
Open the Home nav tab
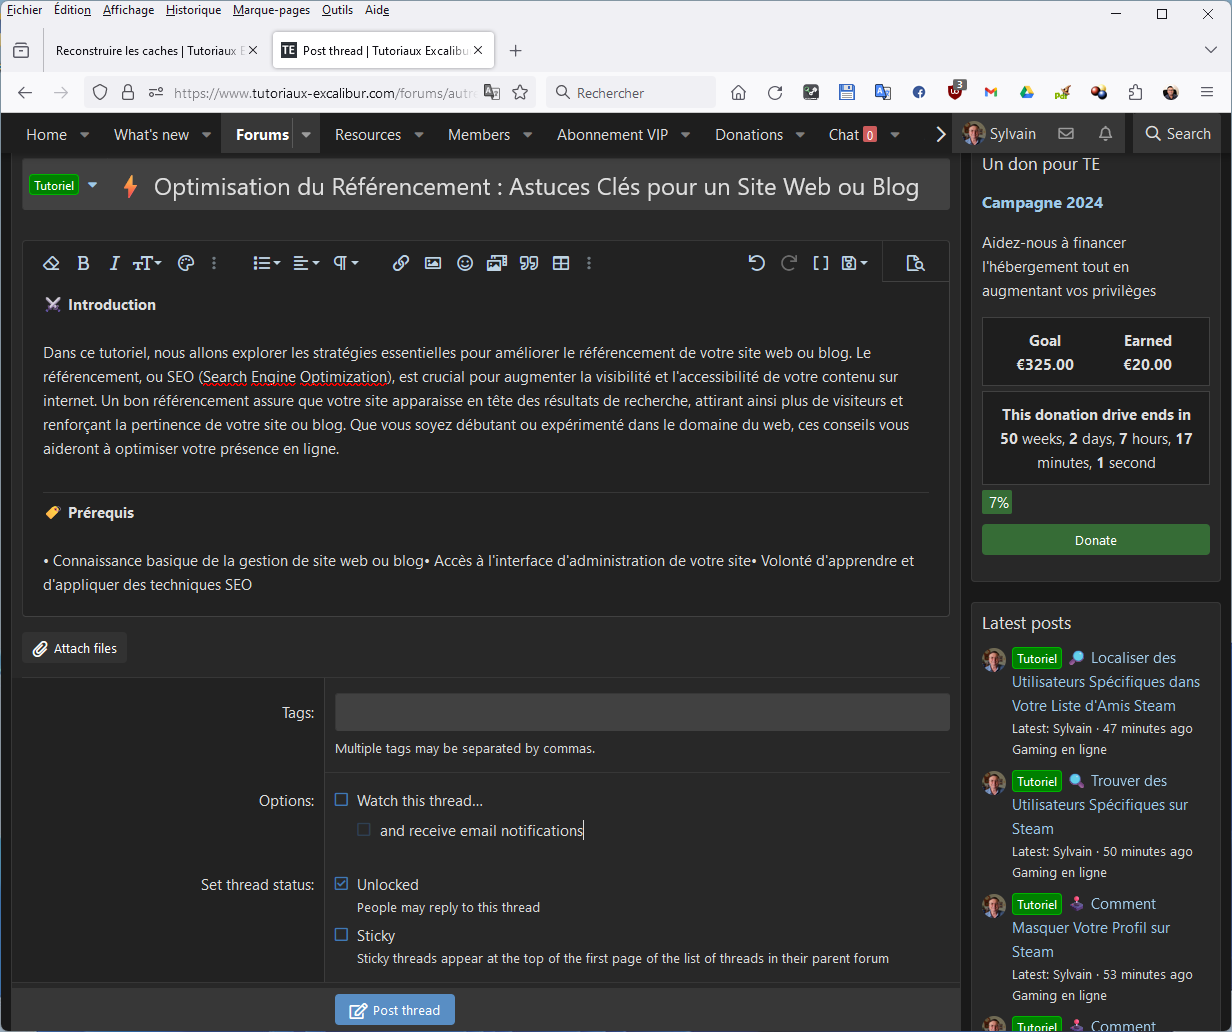click(x=46, y=134)
